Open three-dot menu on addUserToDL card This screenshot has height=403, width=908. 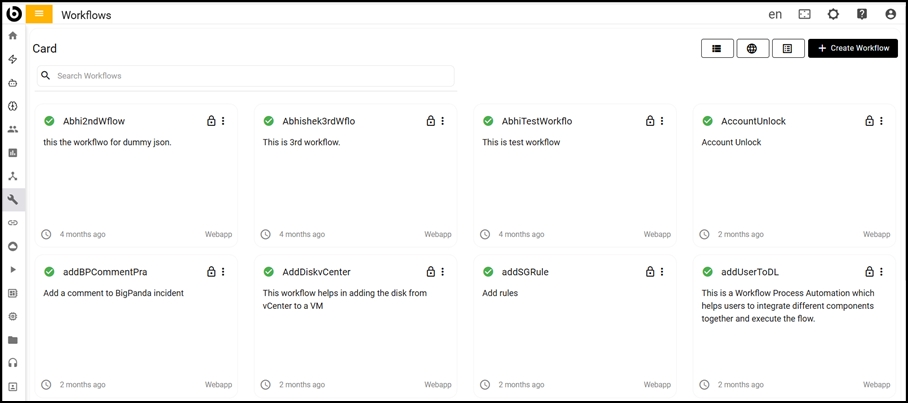881,272
